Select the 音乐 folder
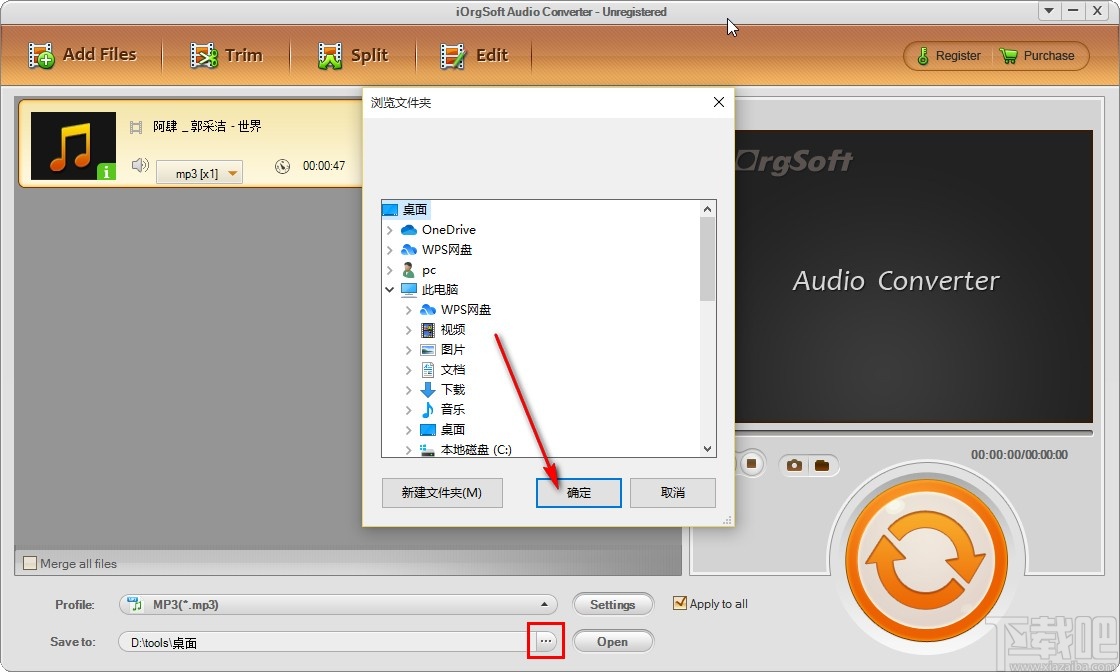The height and width of the screenshot is (672, 1120). tap(452, 409)
